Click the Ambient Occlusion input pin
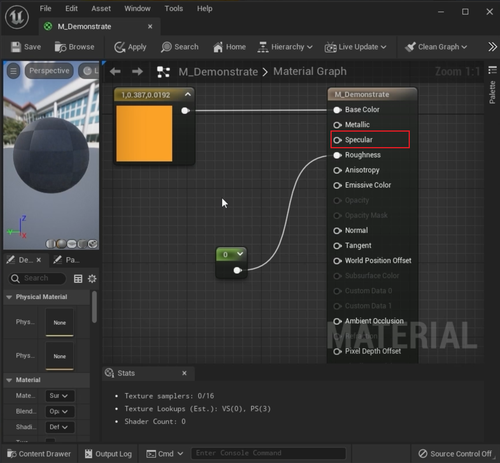Screen dimensions: 500x463 coord(337,321)
